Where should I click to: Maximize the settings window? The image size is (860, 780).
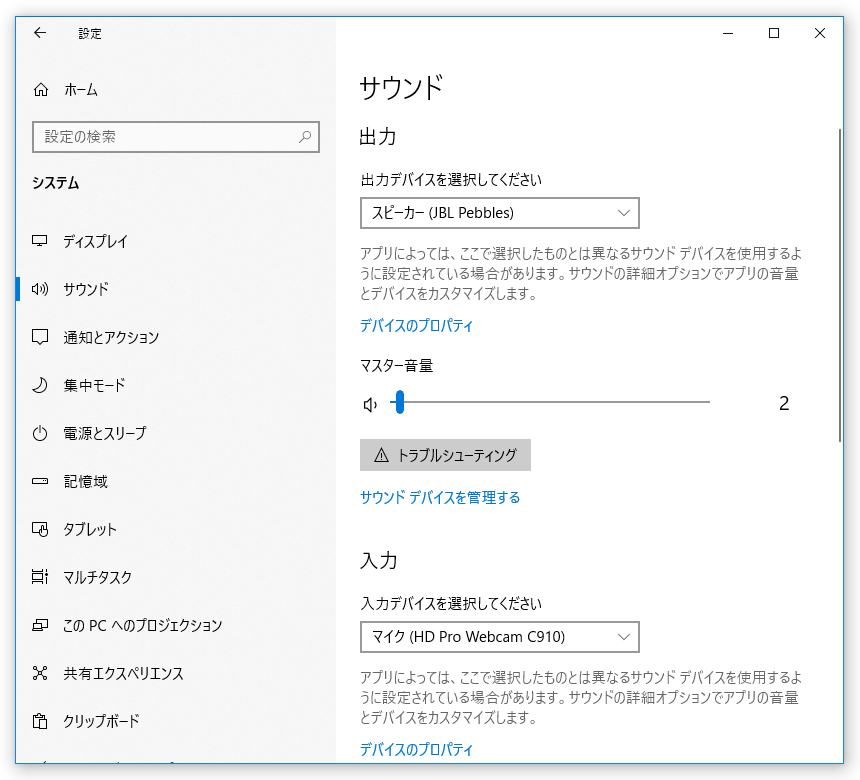click(774, 33)
